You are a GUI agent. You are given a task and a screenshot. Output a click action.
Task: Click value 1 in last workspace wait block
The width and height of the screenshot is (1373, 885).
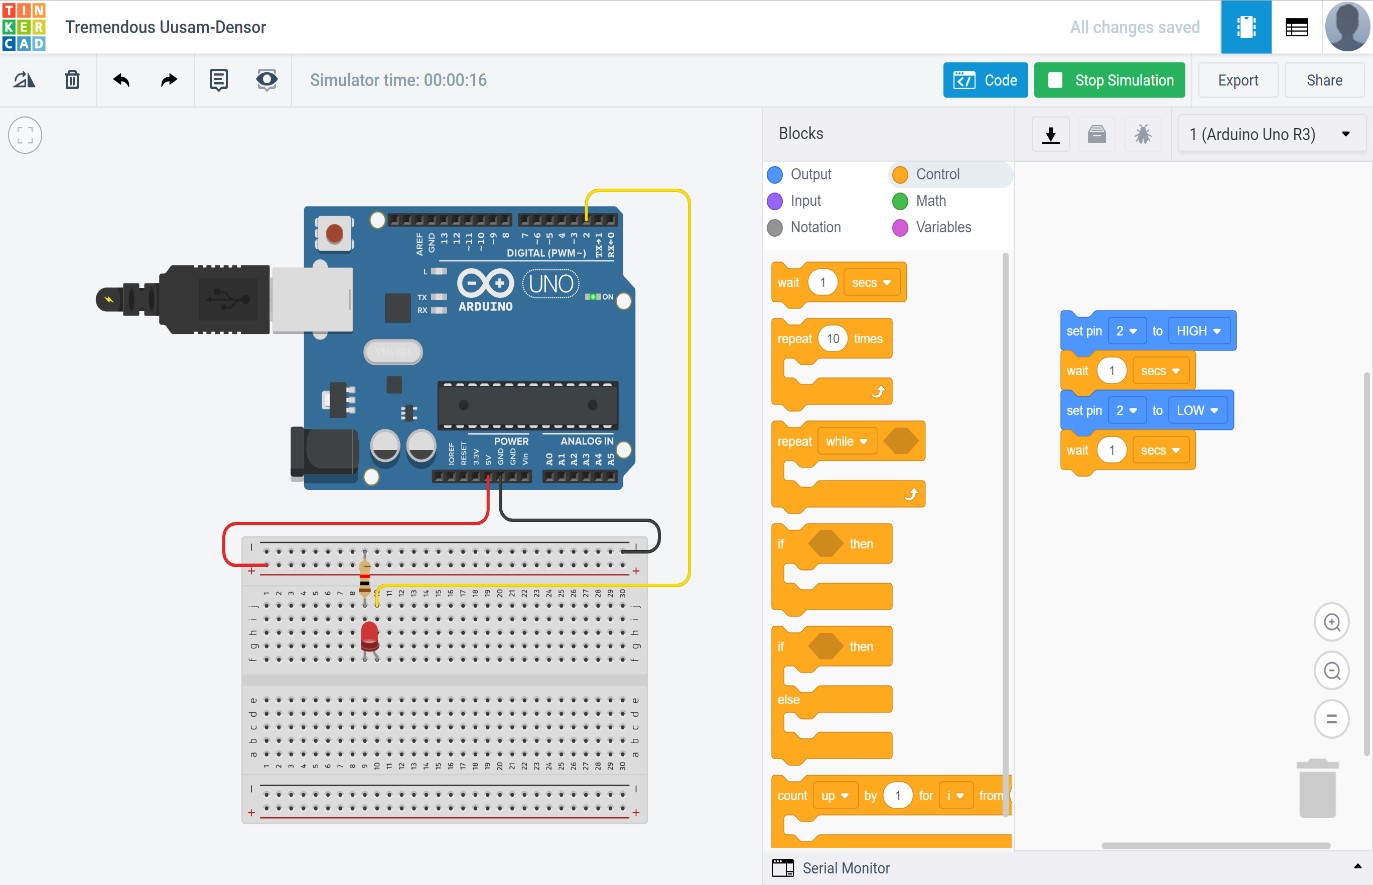point(1112,451)
